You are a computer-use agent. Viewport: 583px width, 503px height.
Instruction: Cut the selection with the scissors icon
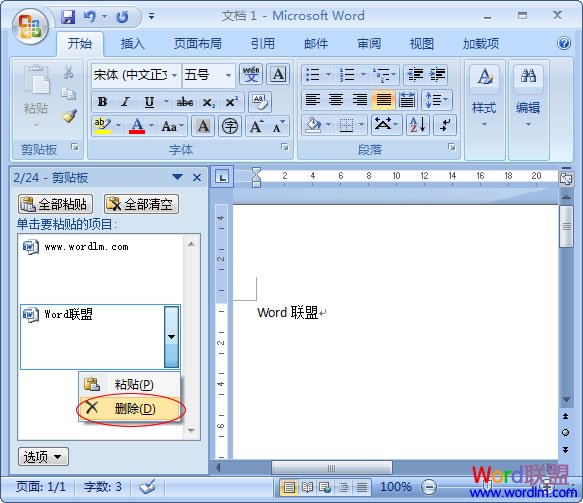pyautogui.click(x=68, y=72)
